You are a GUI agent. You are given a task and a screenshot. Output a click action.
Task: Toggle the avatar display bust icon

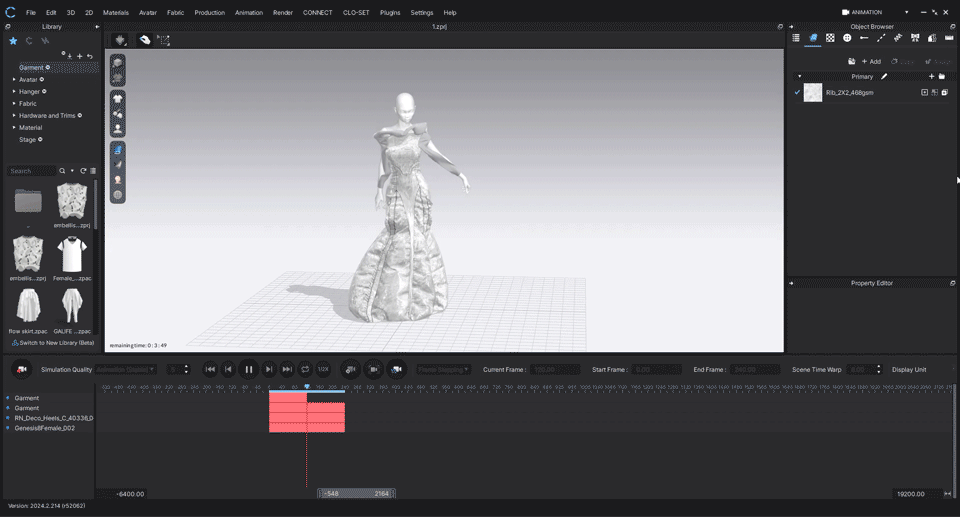point(118,128)
